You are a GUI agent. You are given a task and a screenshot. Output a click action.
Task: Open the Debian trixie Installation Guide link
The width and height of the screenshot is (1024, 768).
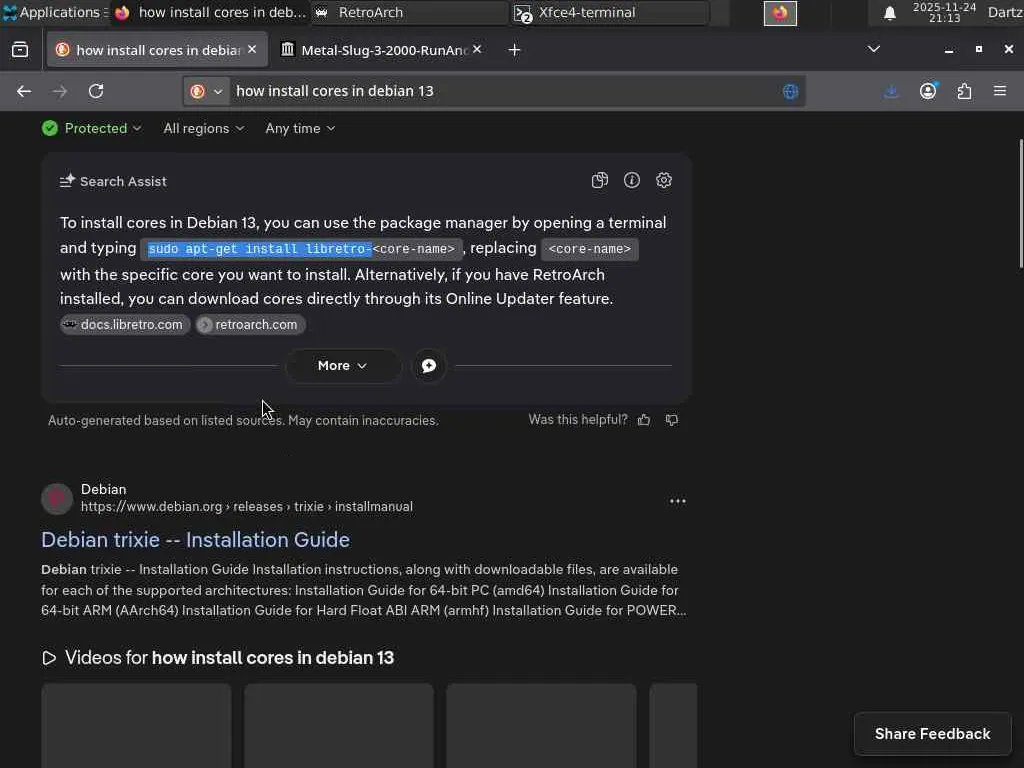click(x=195, y=540)
